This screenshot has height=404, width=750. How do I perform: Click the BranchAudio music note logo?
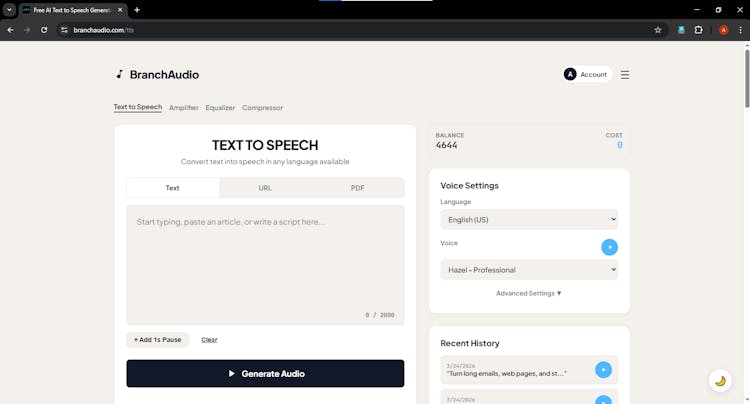(119, 74)
